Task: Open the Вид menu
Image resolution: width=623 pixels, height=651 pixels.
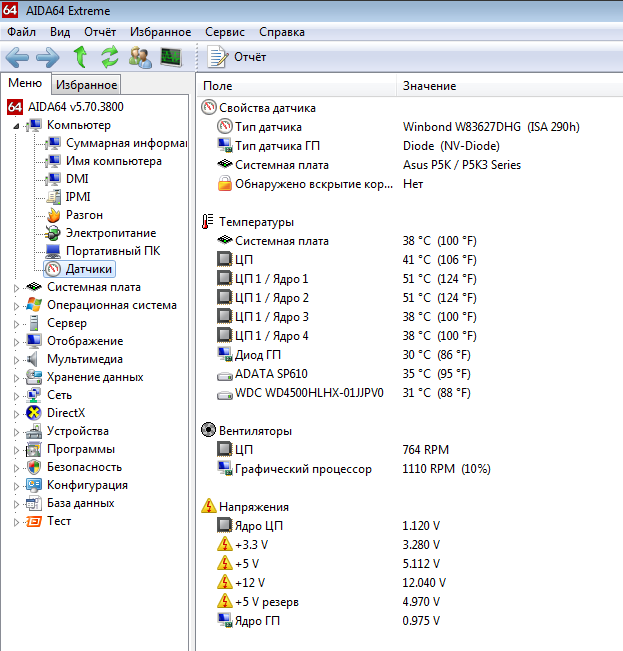Action: pos(60,32)
